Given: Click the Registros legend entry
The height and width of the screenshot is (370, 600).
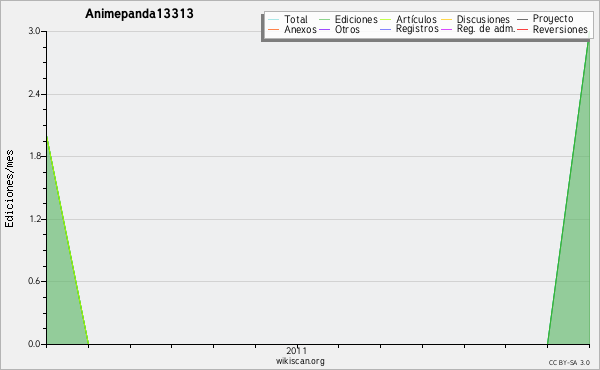Looking at the screenshot, I should pos(417,29).
